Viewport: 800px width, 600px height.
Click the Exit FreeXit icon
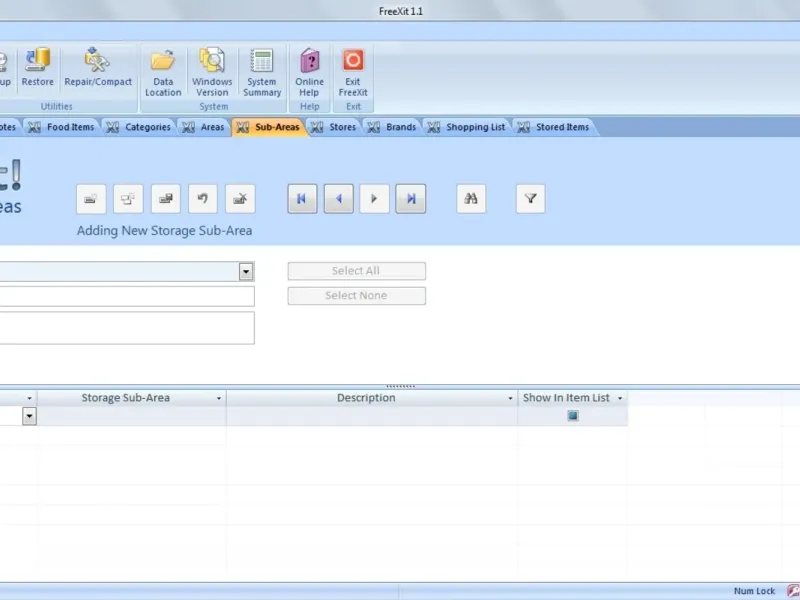pyautogui.click(x=353, y=60)
